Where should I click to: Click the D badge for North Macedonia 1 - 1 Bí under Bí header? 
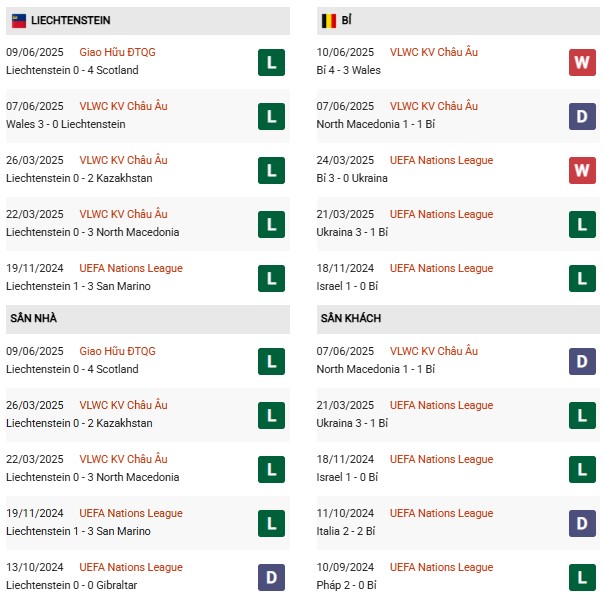[582, 116]
